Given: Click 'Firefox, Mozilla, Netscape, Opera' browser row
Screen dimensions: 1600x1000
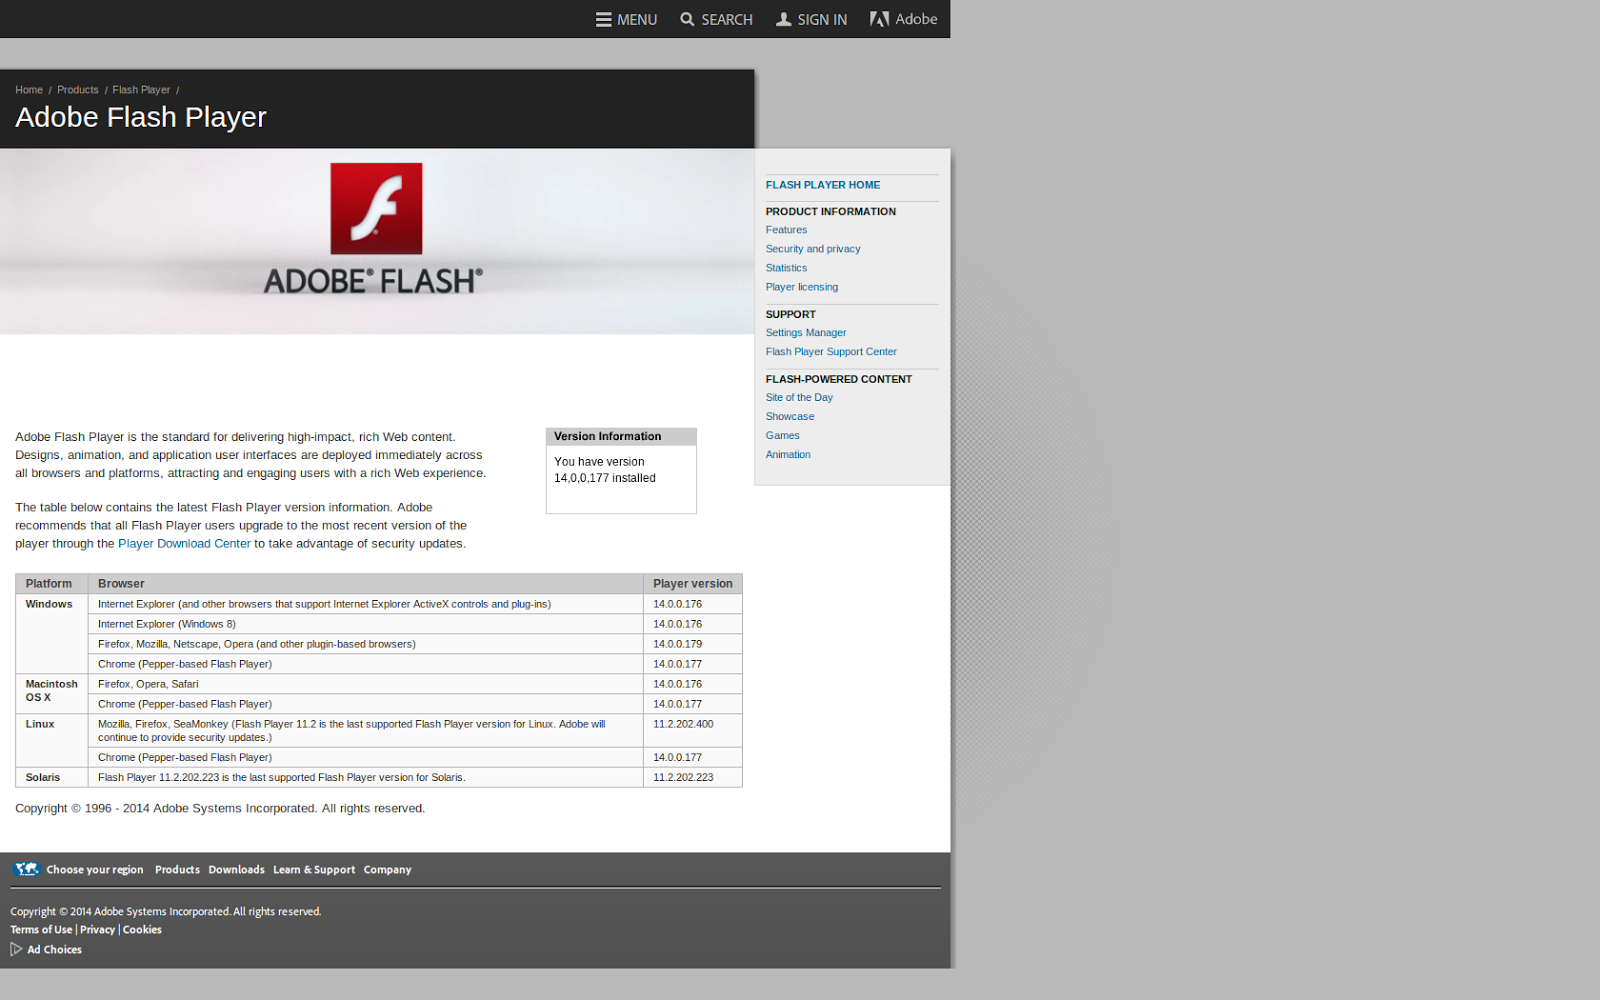Looking at the screenshot, I should pos(366,644).
